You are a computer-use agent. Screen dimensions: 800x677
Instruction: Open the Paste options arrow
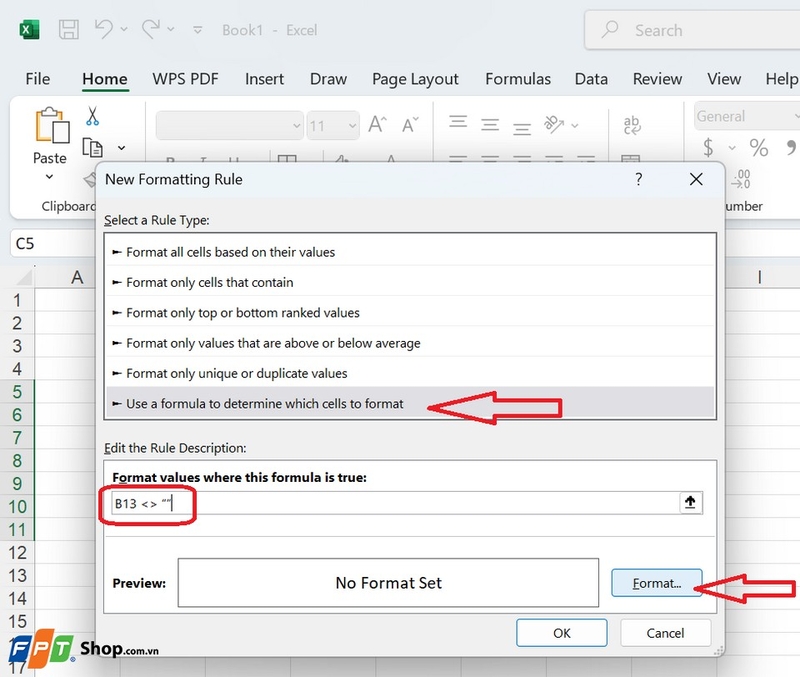(x=49, y=177)
